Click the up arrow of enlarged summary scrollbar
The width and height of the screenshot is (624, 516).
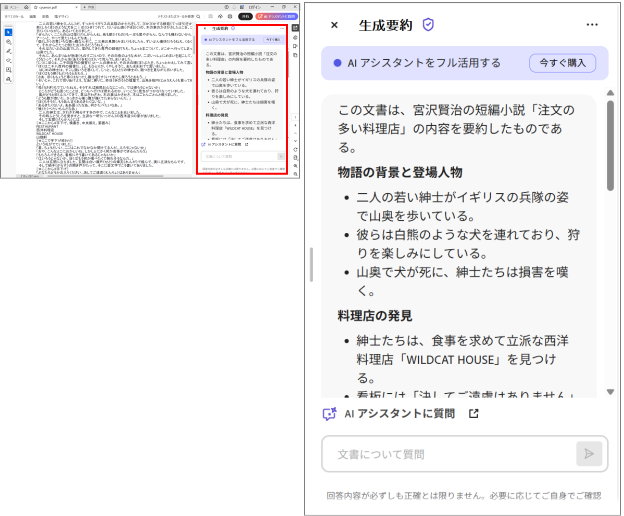(x=610, y=93)
